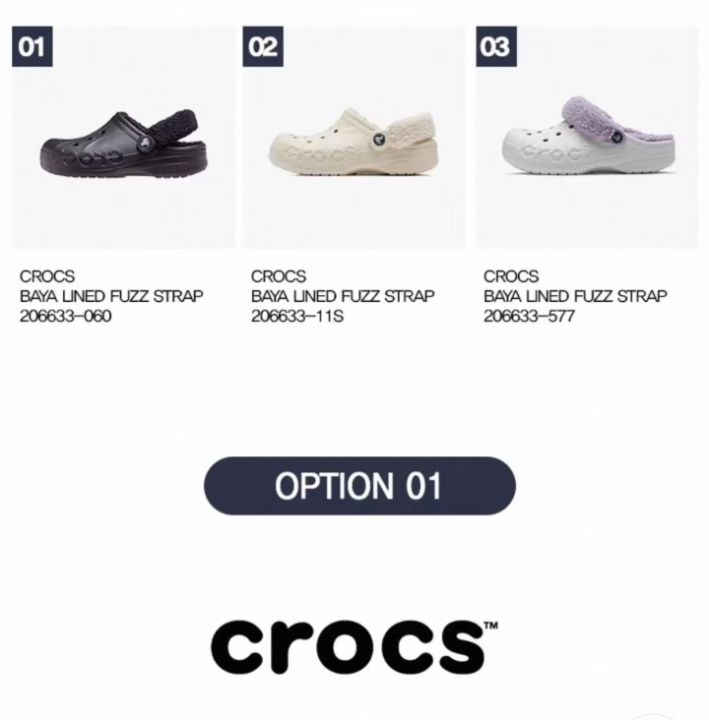This screenshot has height=720, width=709.
Task: Click second BAYA LINED FUZZ STRAP title
Action: (343, 297)
